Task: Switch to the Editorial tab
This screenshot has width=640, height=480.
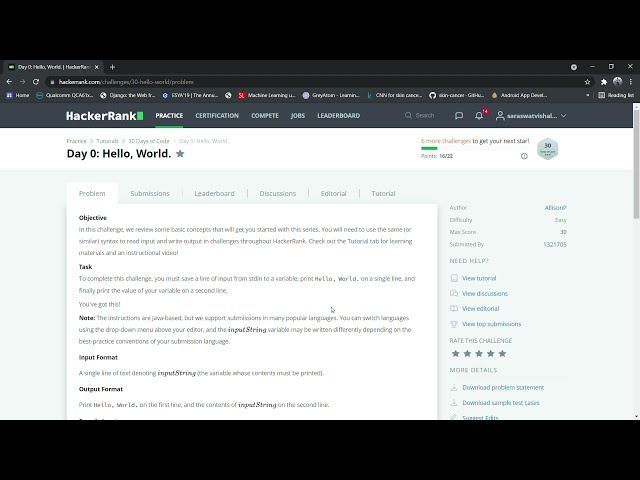Action: (x=333, y=193)
